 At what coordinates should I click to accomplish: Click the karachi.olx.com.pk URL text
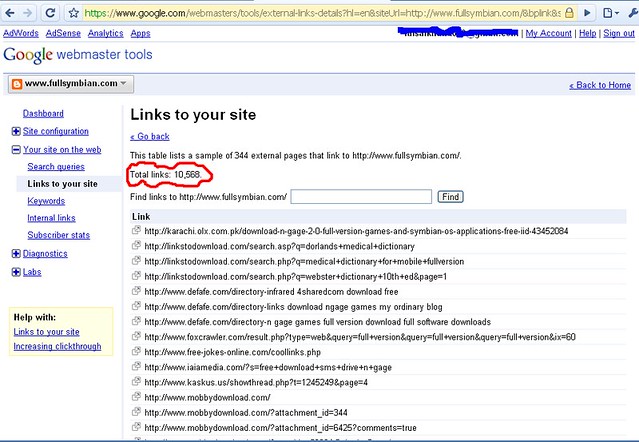click(356, 231)
